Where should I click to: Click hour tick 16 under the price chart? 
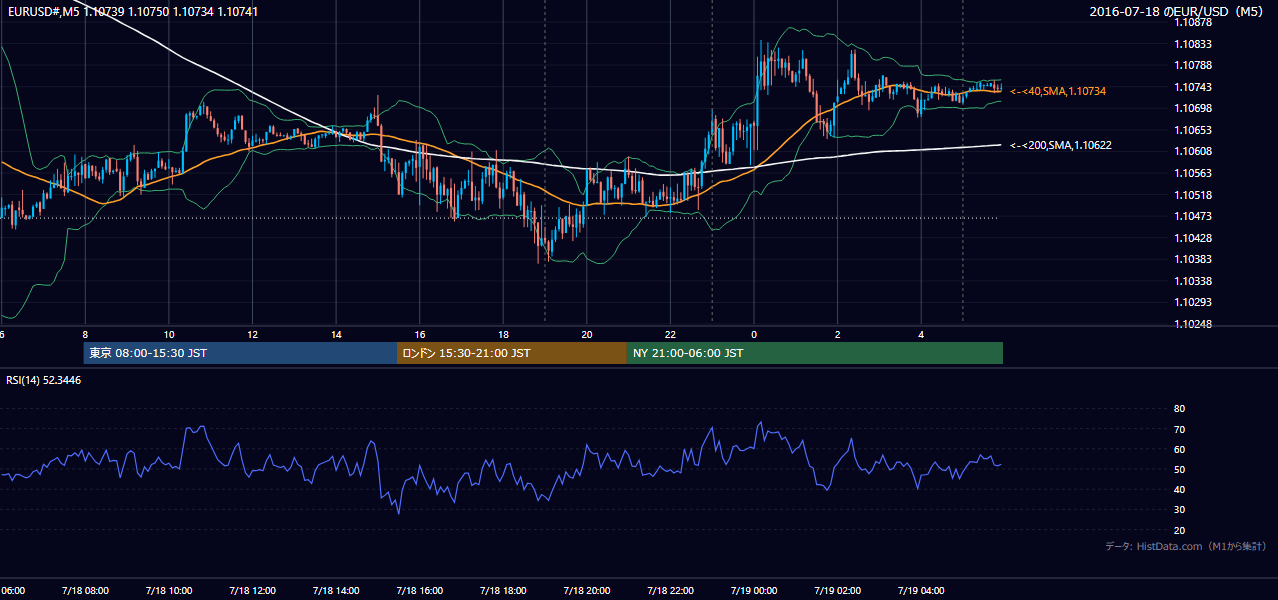[420, 334]
